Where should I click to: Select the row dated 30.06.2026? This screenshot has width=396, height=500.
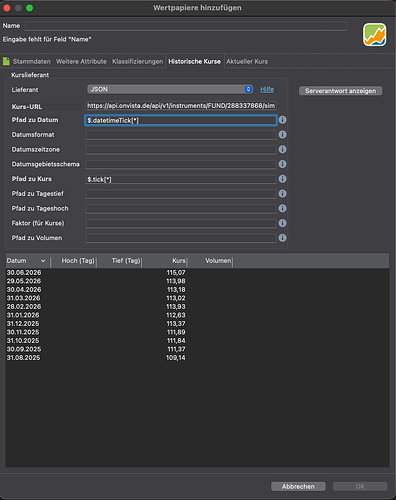pyautogui.click(x=197, y=273)
